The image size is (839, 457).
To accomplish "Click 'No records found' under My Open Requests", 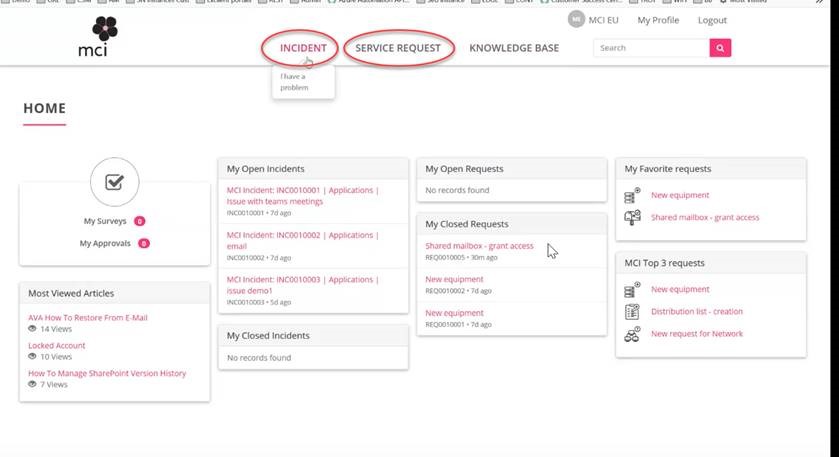I will click(457, 191).
